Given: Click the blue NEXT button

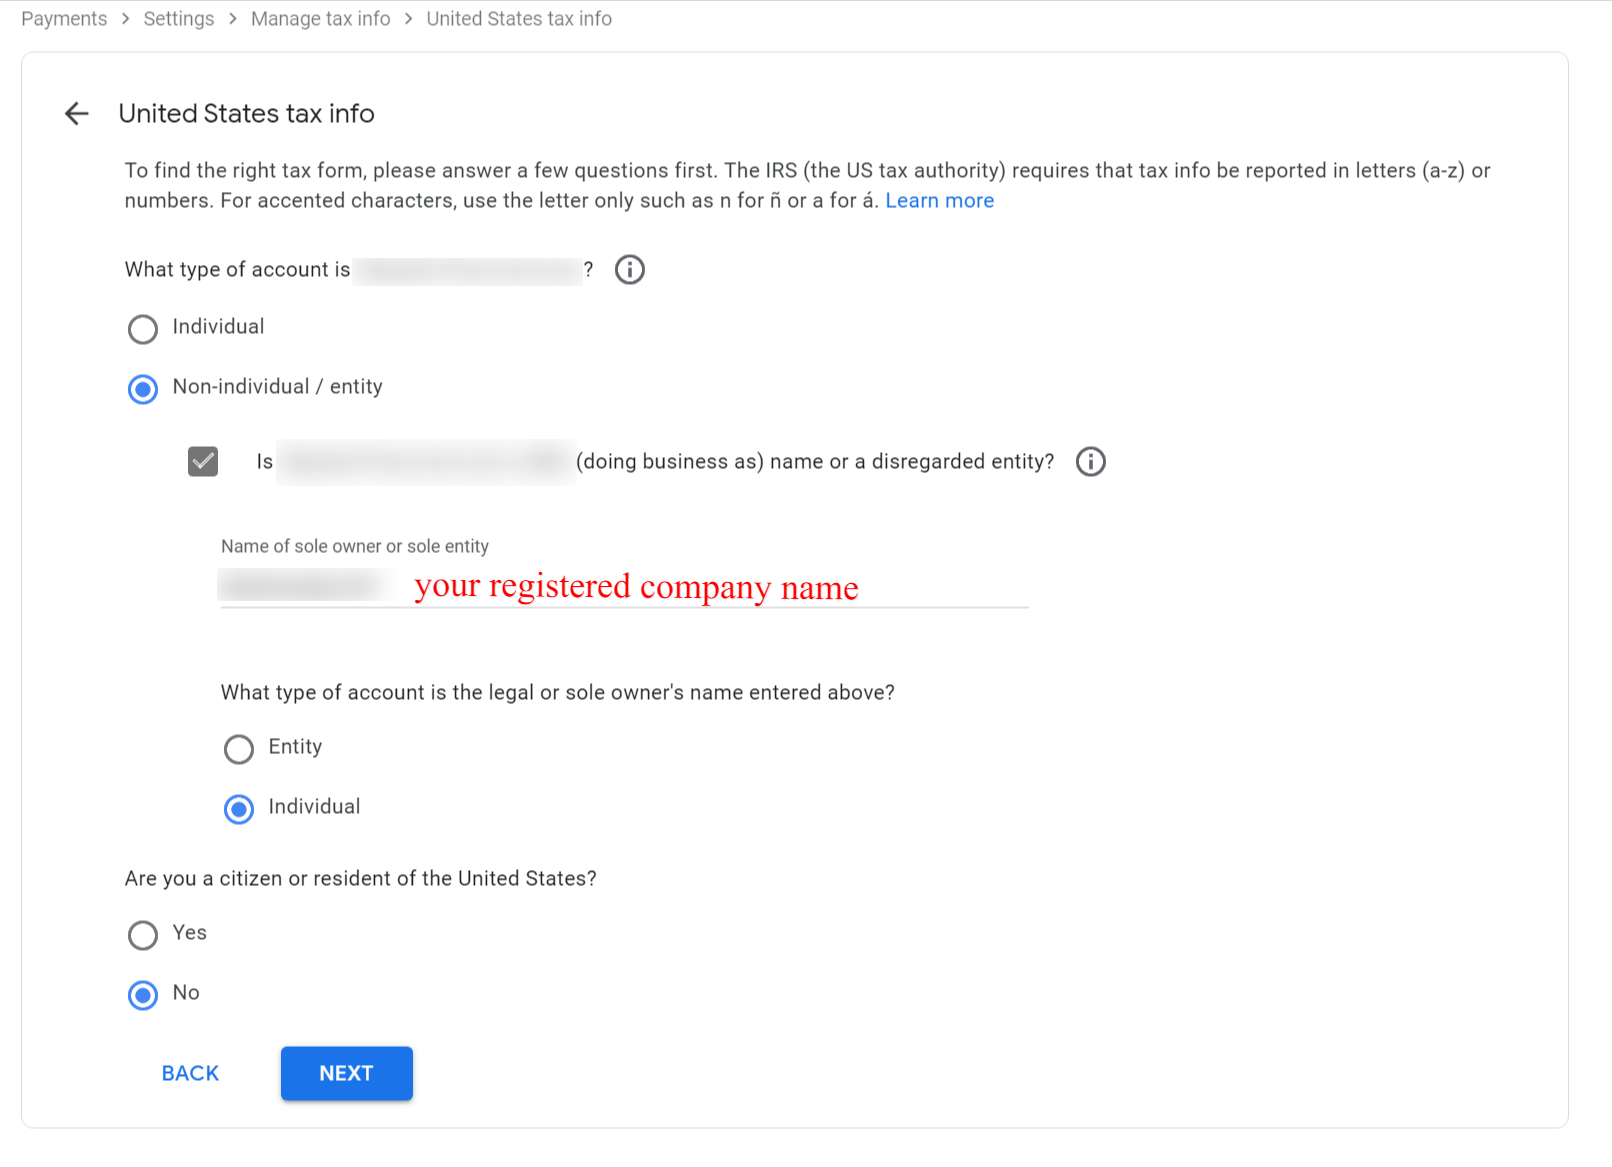Looking at the screenshot, I should click(347, 1074).
